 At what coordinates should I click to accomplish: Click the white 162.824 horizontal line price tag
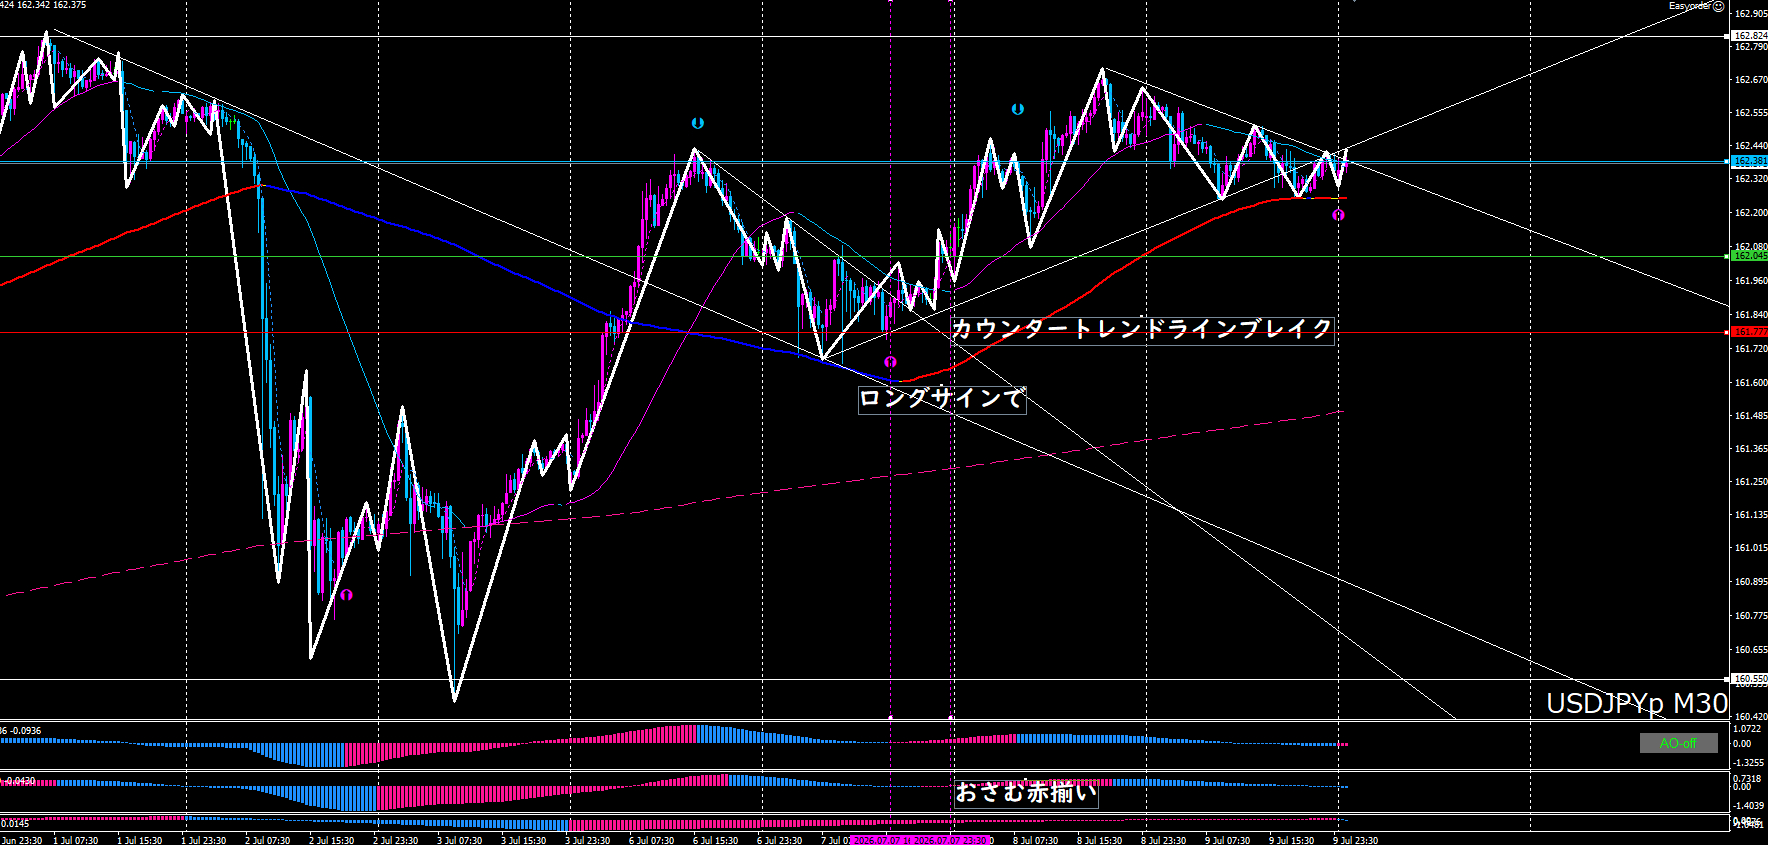point(1749,36)
